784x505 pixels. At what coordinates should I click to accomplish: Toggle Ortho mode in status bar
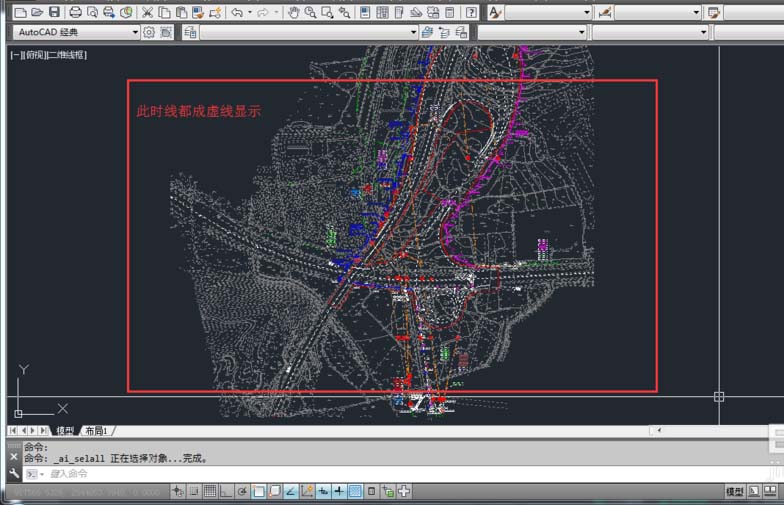click(x=226, y=491)
